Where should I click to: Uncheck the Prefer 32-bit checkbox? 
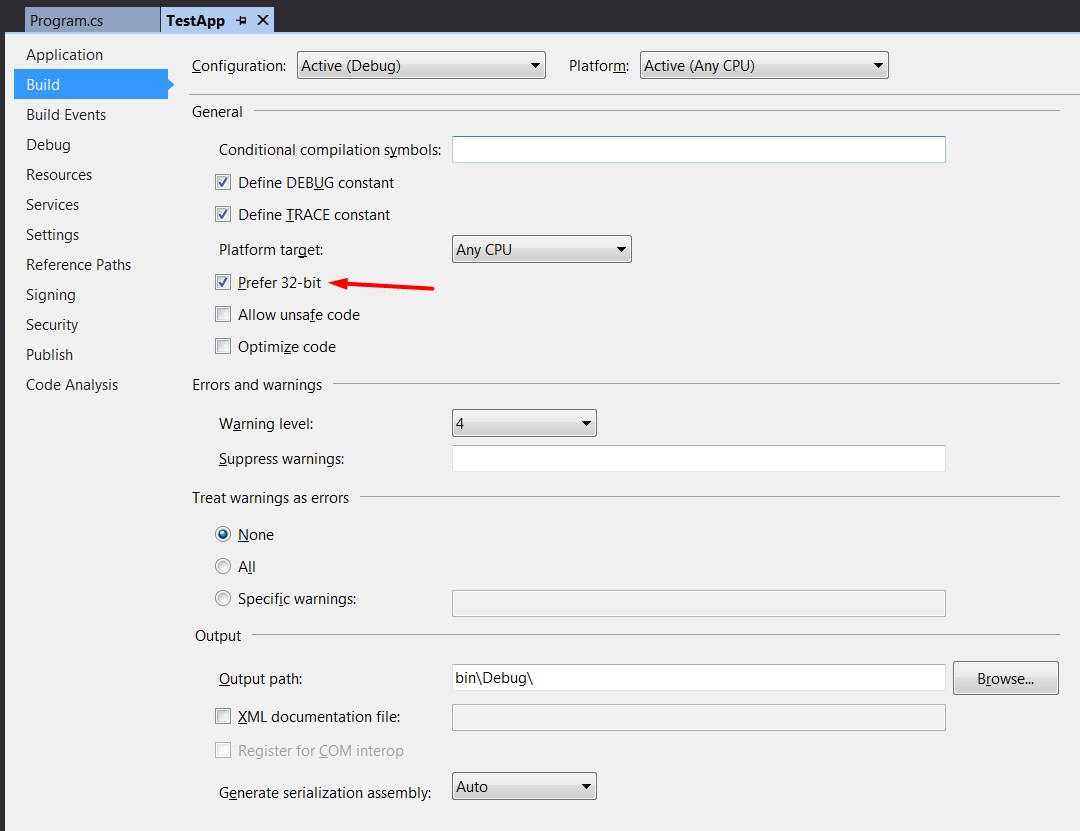coord(222,282)
